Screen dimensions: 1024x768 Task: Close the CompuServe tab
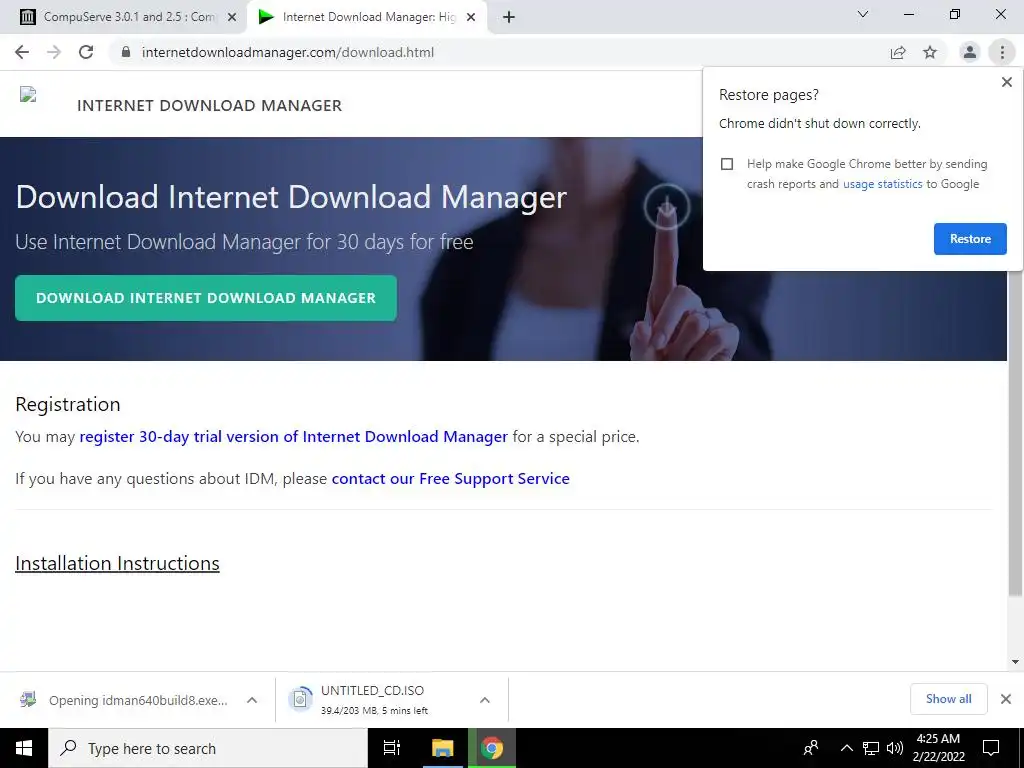click(x=232, y=18)
